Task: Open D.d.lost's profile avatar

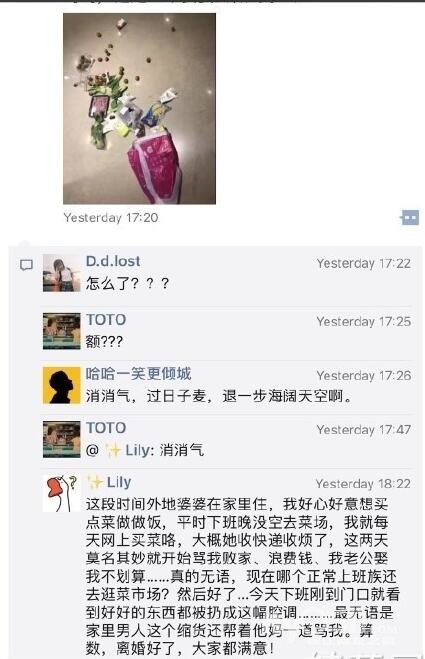Action: tap(61, 273)
